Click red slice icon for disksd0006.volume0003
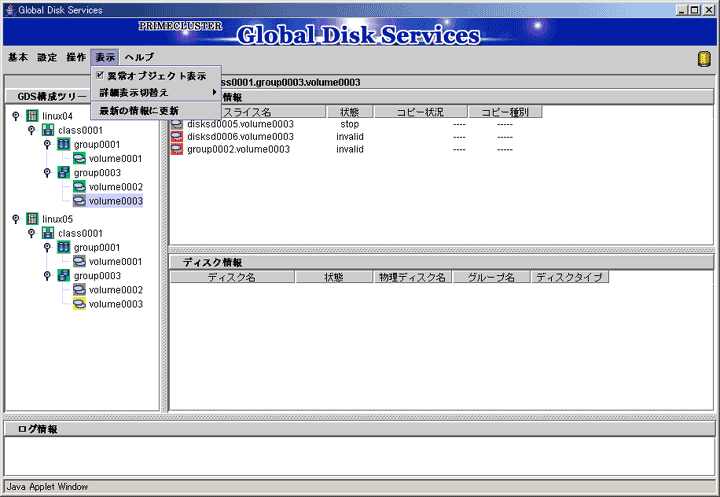 point(177,136)
